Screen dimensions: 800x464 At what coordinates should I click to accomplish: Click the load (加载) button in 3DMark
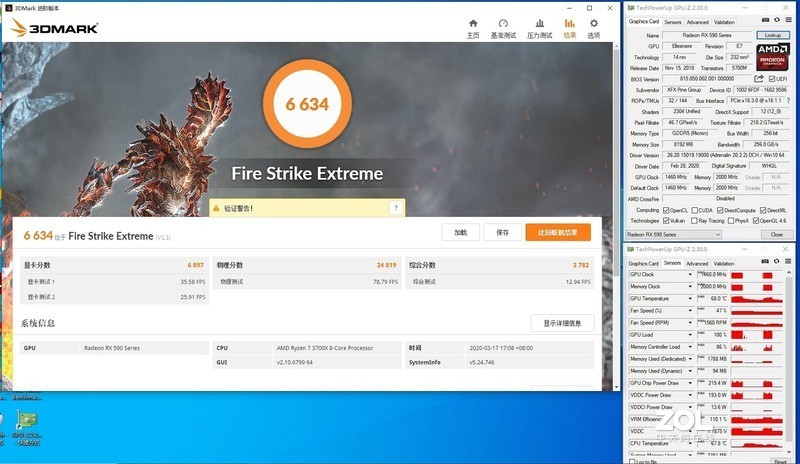(460, 232)
